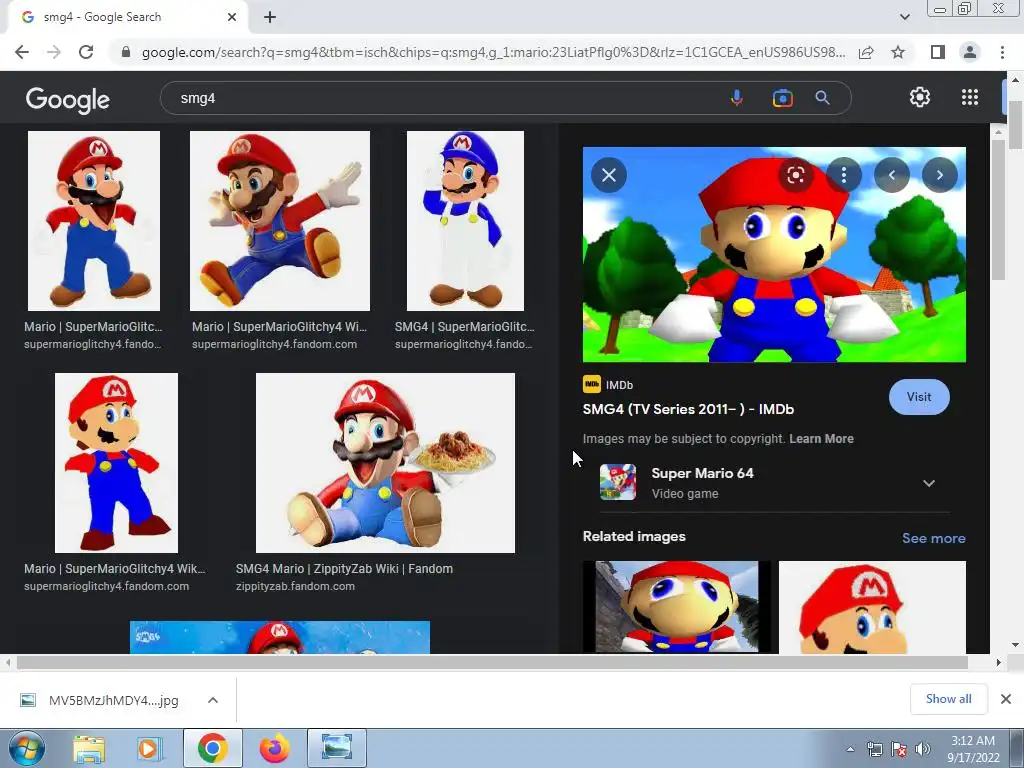This screenshot has width=1024, height=768.
Task: Open blue-capped SMG4 character image
Action: (x=465, y=221)
